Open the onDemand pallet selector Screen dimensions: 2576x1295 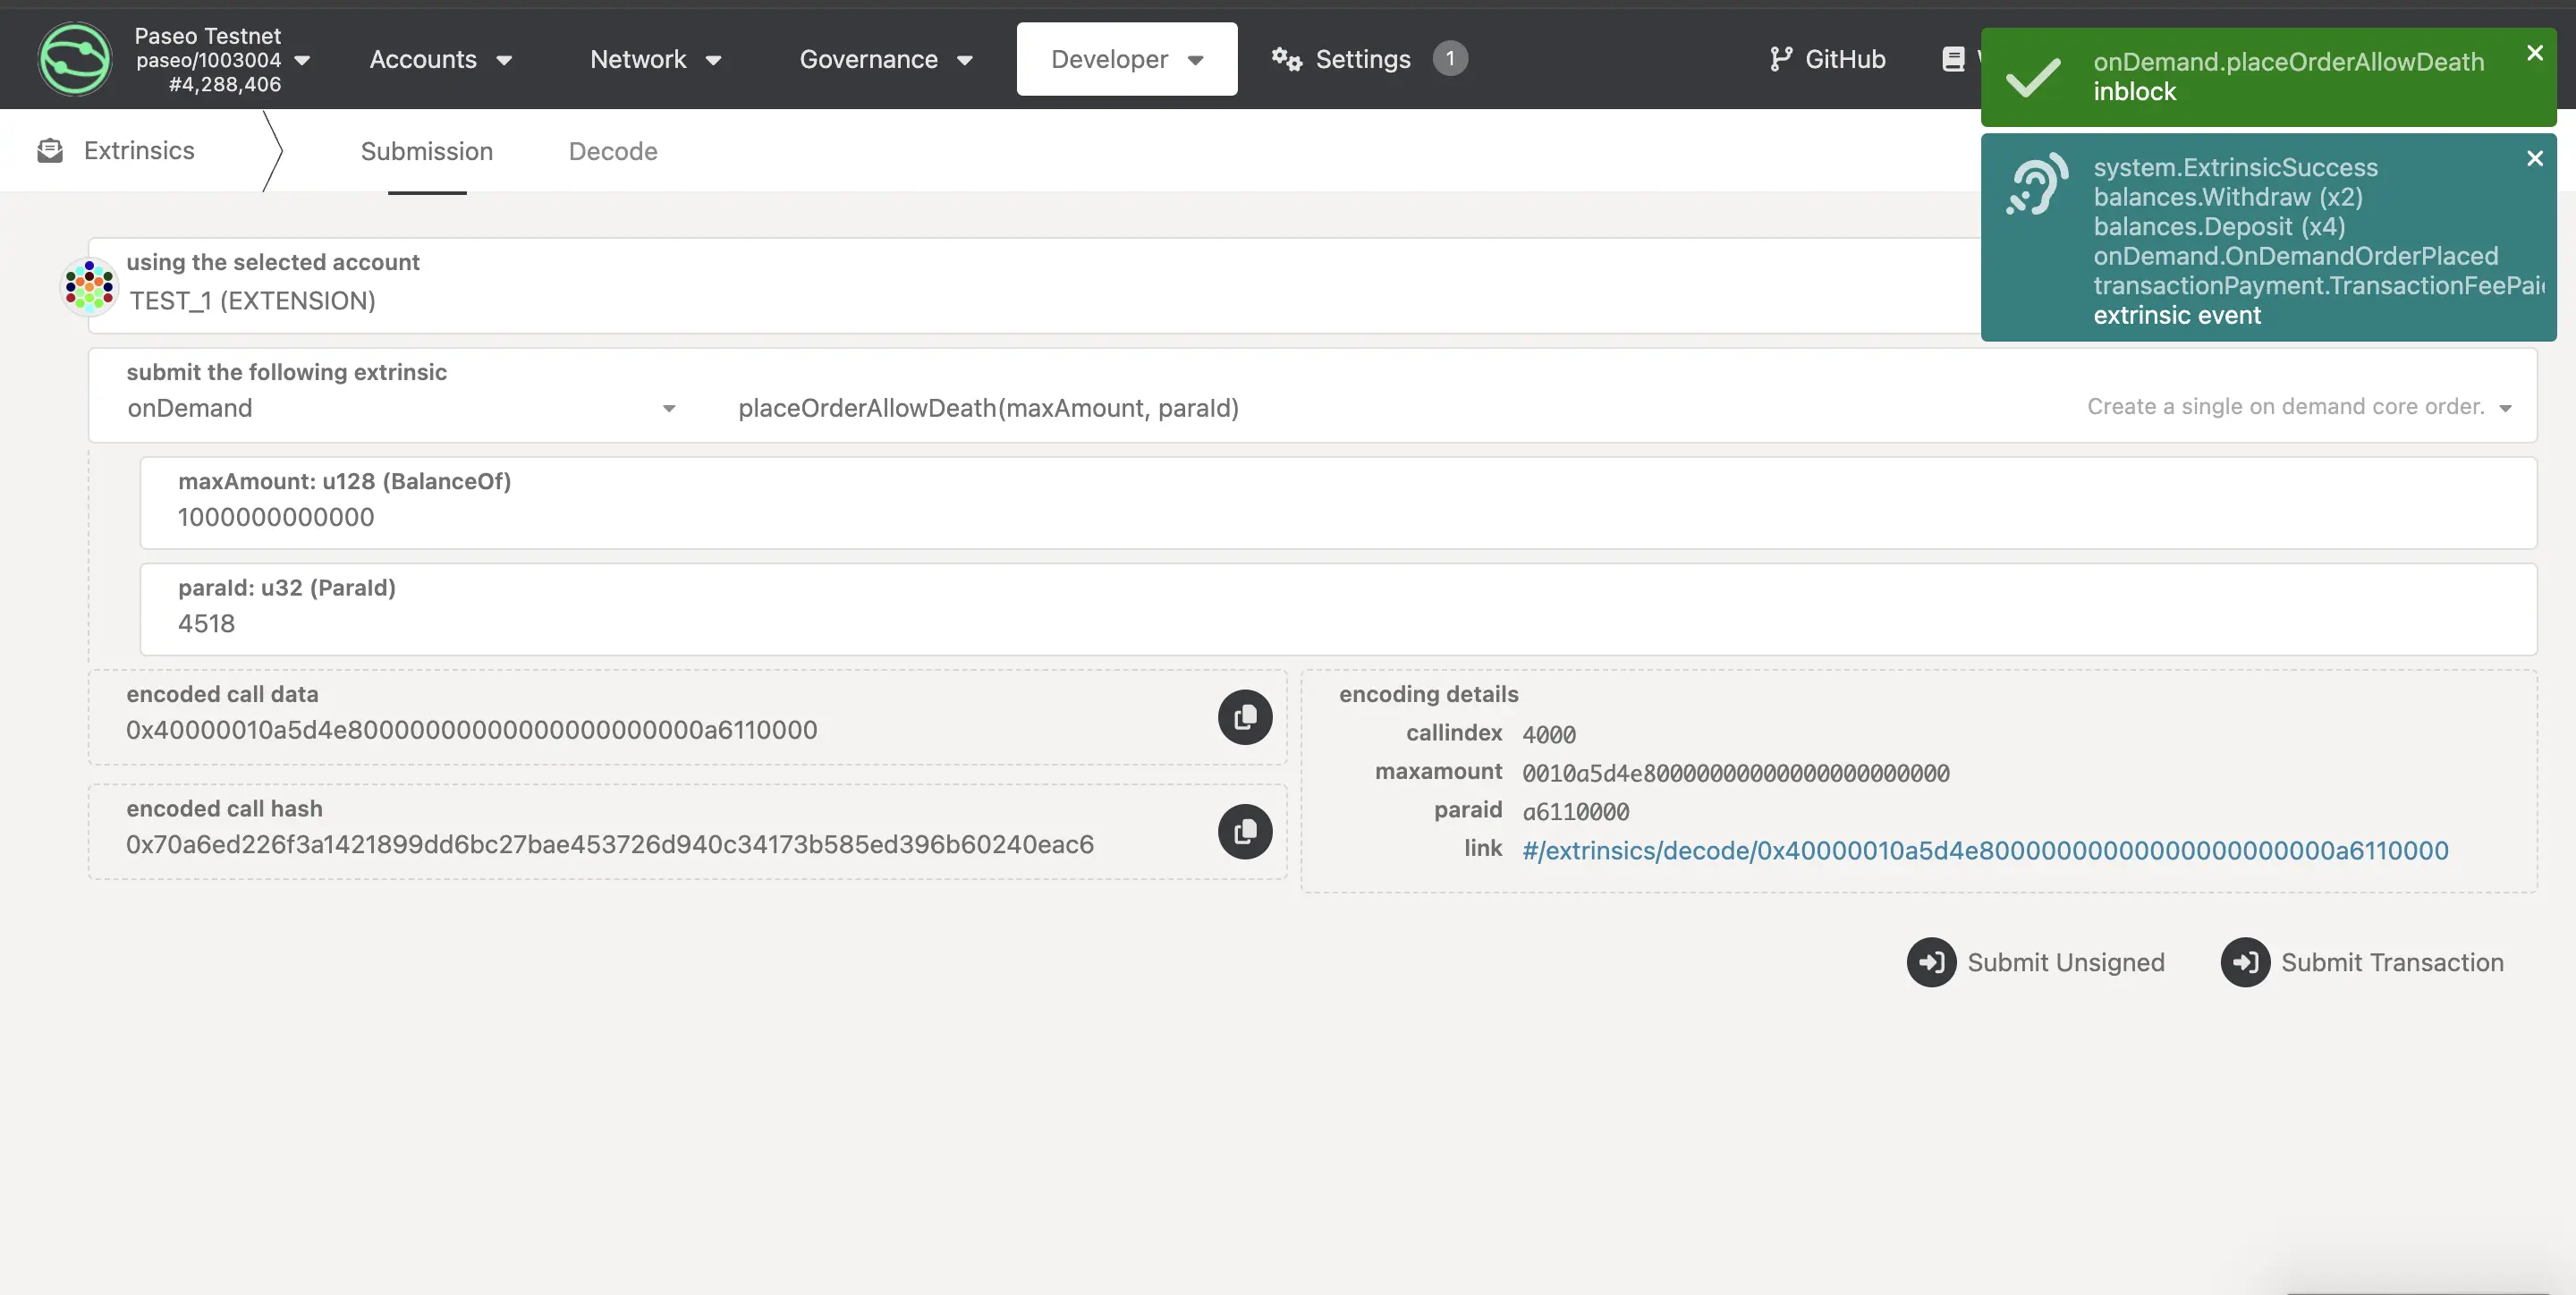pyautogui.click(x=400, y=408)
